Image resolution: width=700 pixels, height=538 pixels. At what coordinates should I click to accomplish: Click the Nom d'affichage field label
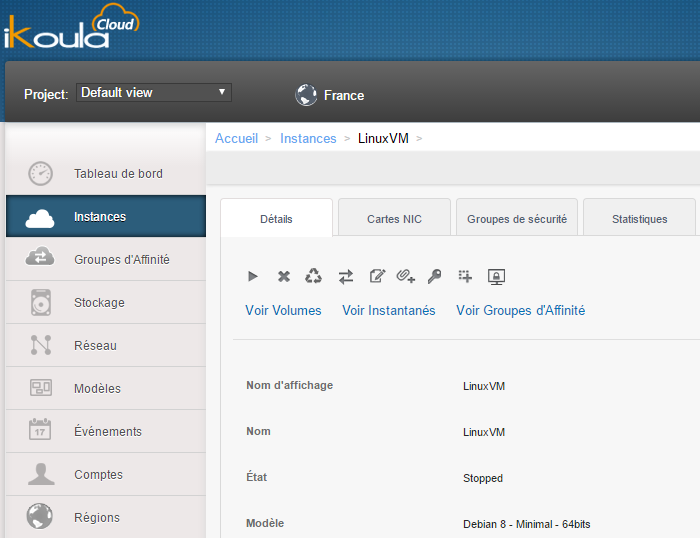click(x=289, y=385)
